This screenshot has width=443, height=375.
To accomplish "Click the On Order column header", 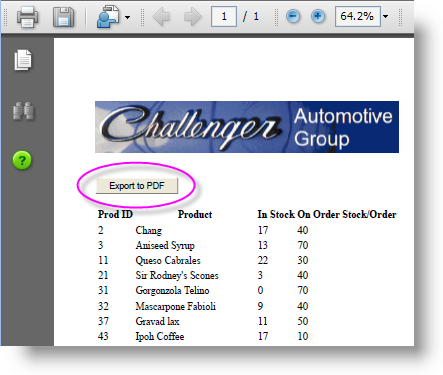I will click(318, 214).
